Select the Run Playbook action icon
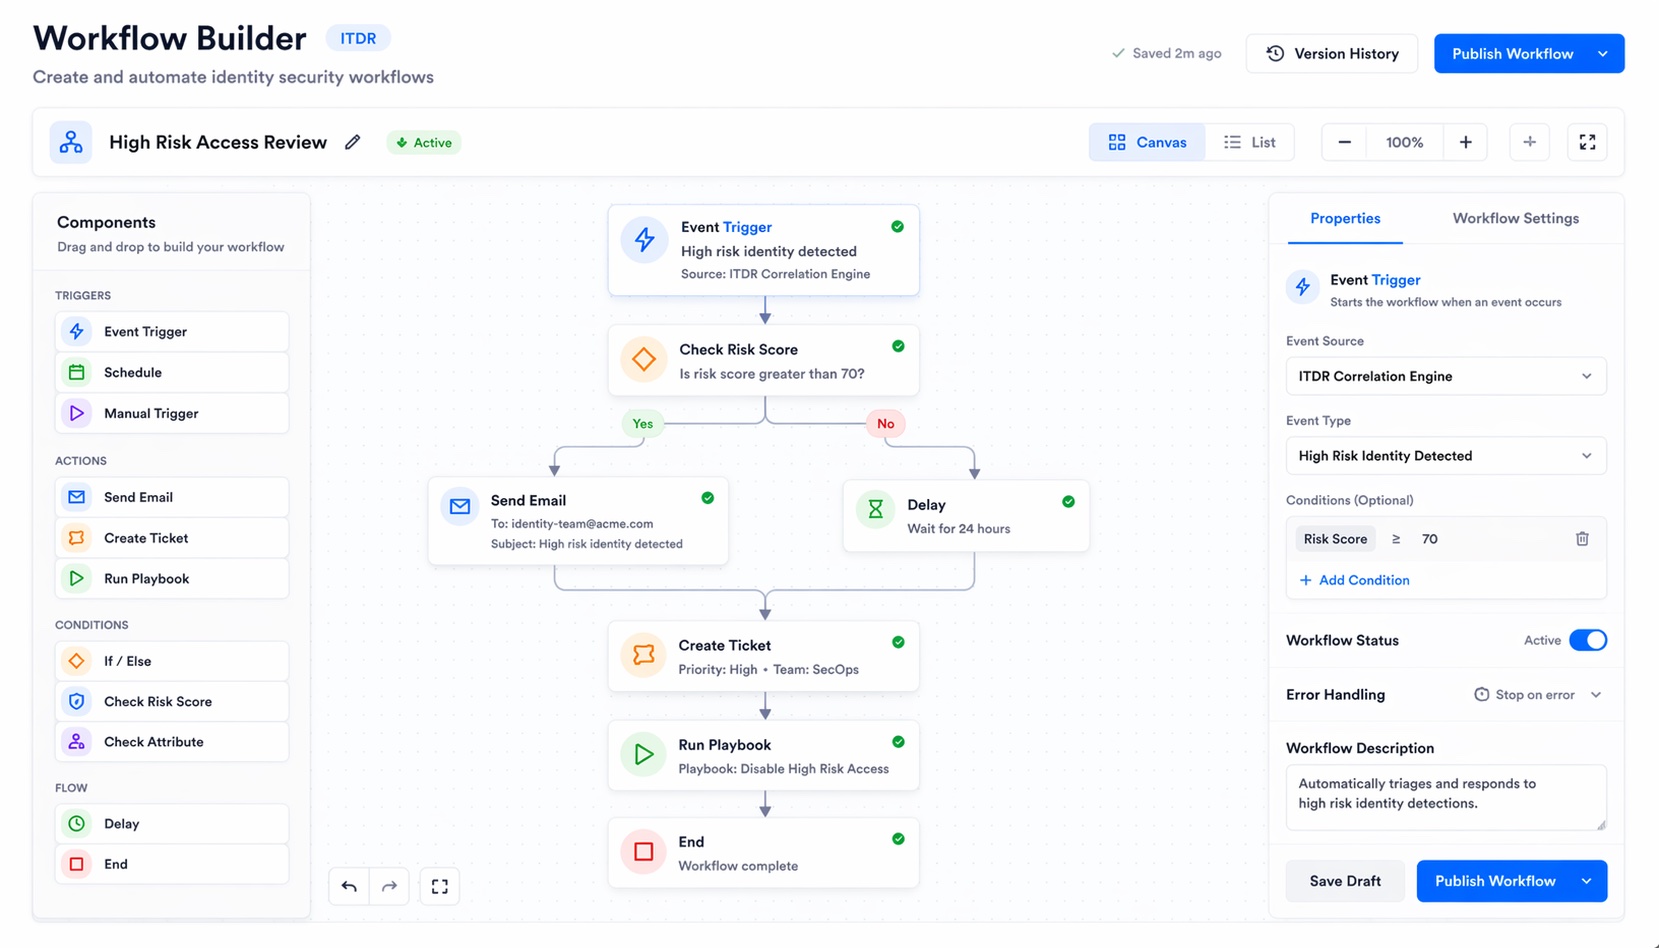The image size is (1659, 948). pyautogui.click(x=76, y=578)
